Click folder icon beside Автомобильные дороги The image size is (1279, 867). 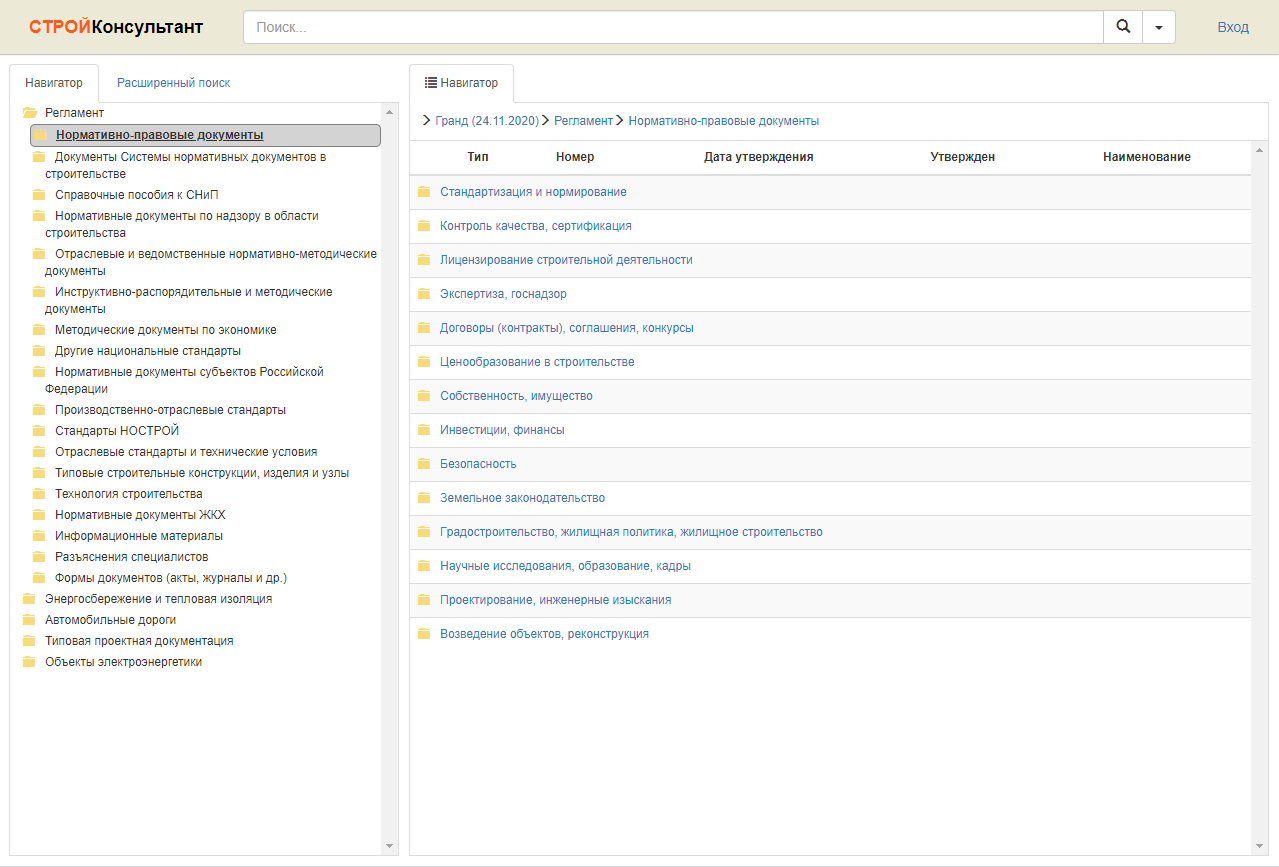(29, 620)
